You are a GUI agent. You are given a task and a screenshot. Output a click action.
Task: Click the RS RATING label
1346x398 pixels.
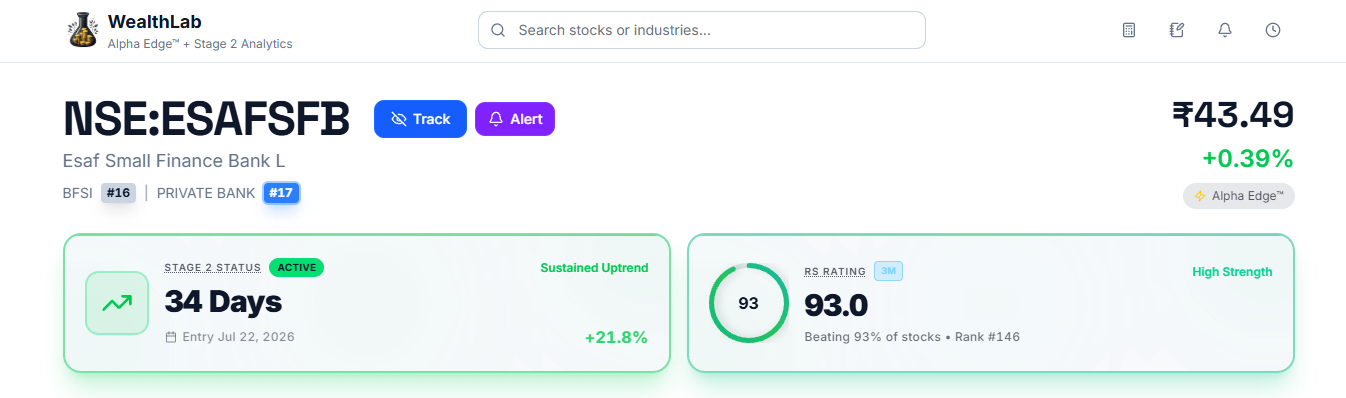pyautogui.click(x=835, y=271)
